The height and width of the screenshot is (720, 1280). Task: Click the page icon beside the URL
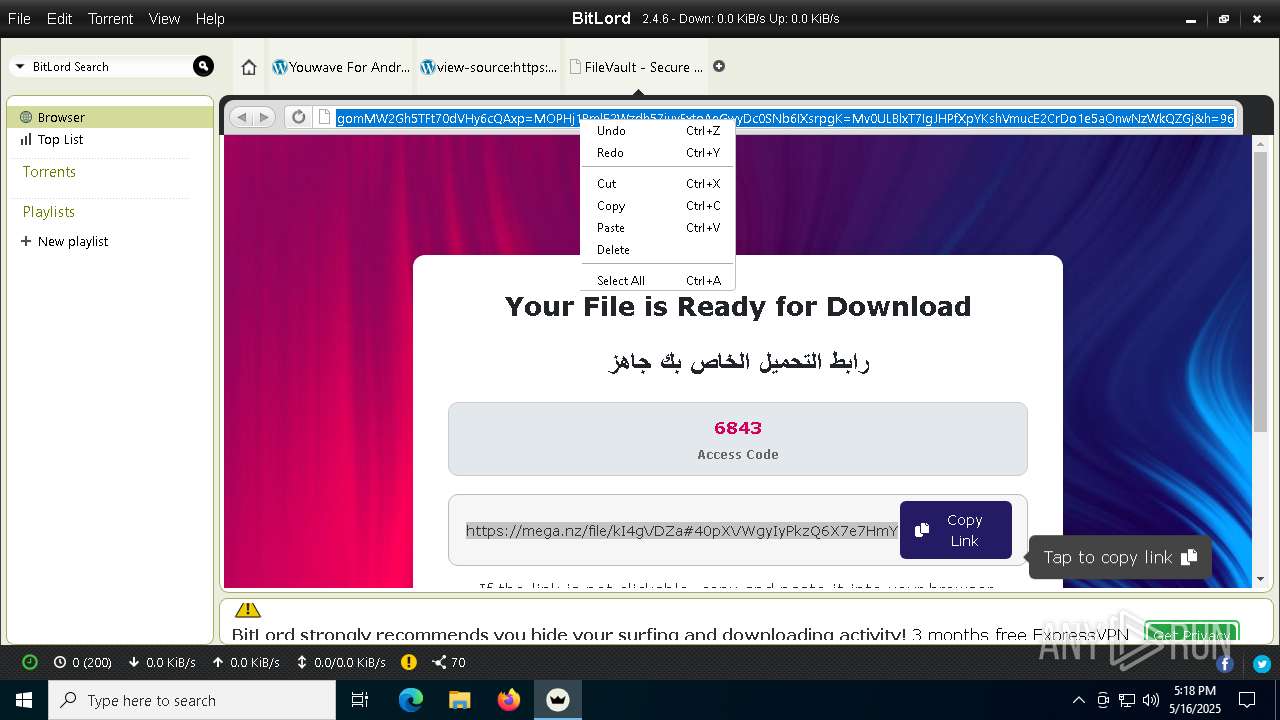[x=324, y=117]
